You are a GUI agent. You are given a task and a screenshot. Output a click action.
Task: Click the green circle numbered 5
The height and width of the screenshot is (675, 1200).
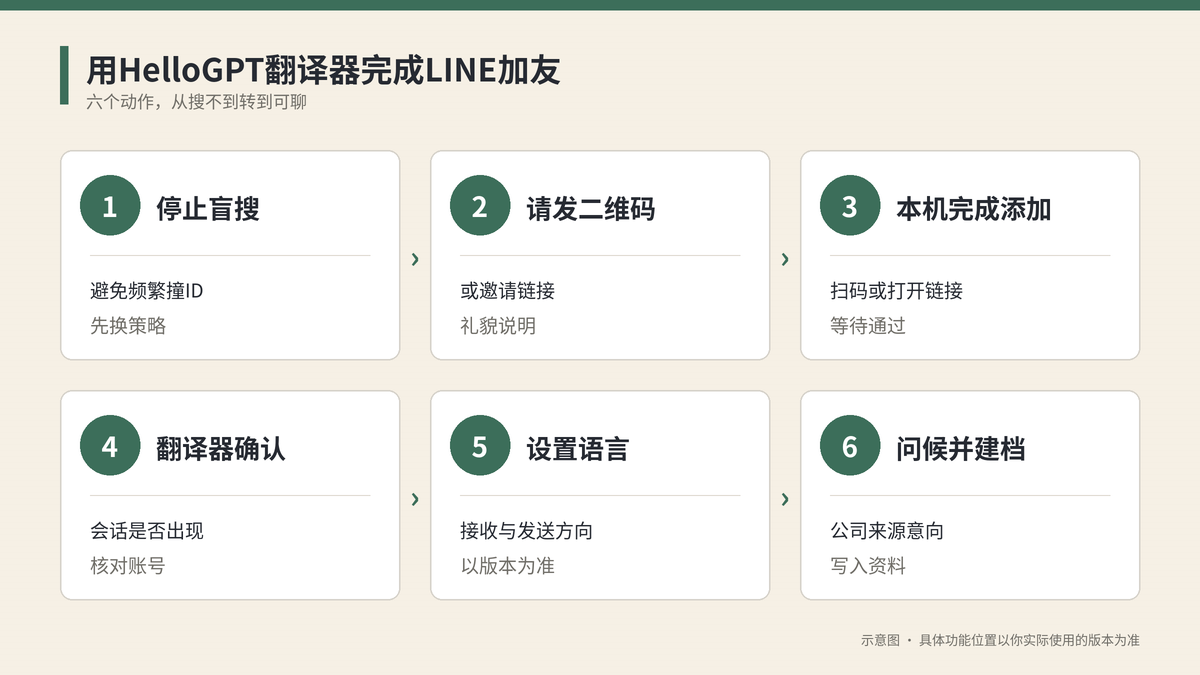tap(480, 446)
